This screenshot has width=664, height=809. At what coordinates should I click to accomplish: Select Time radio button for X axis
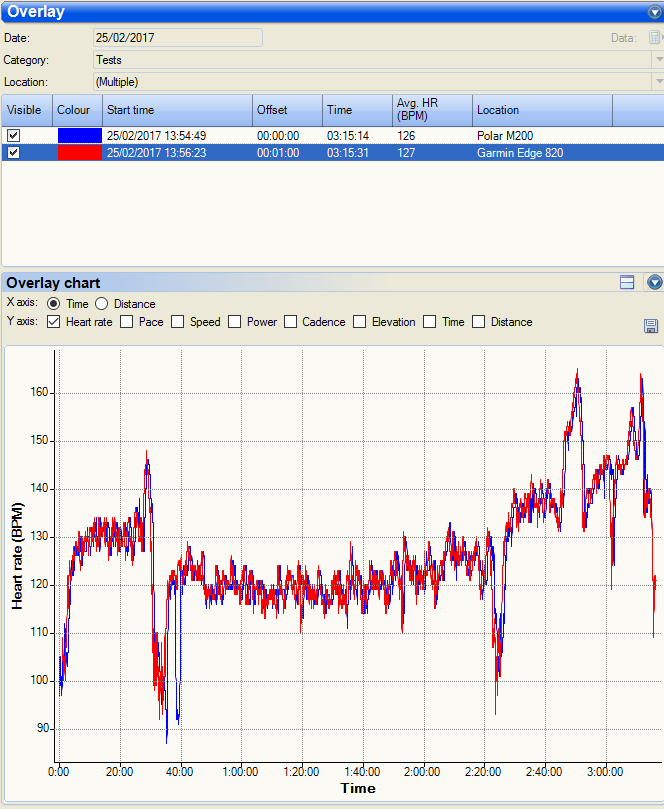coord(54,304)
